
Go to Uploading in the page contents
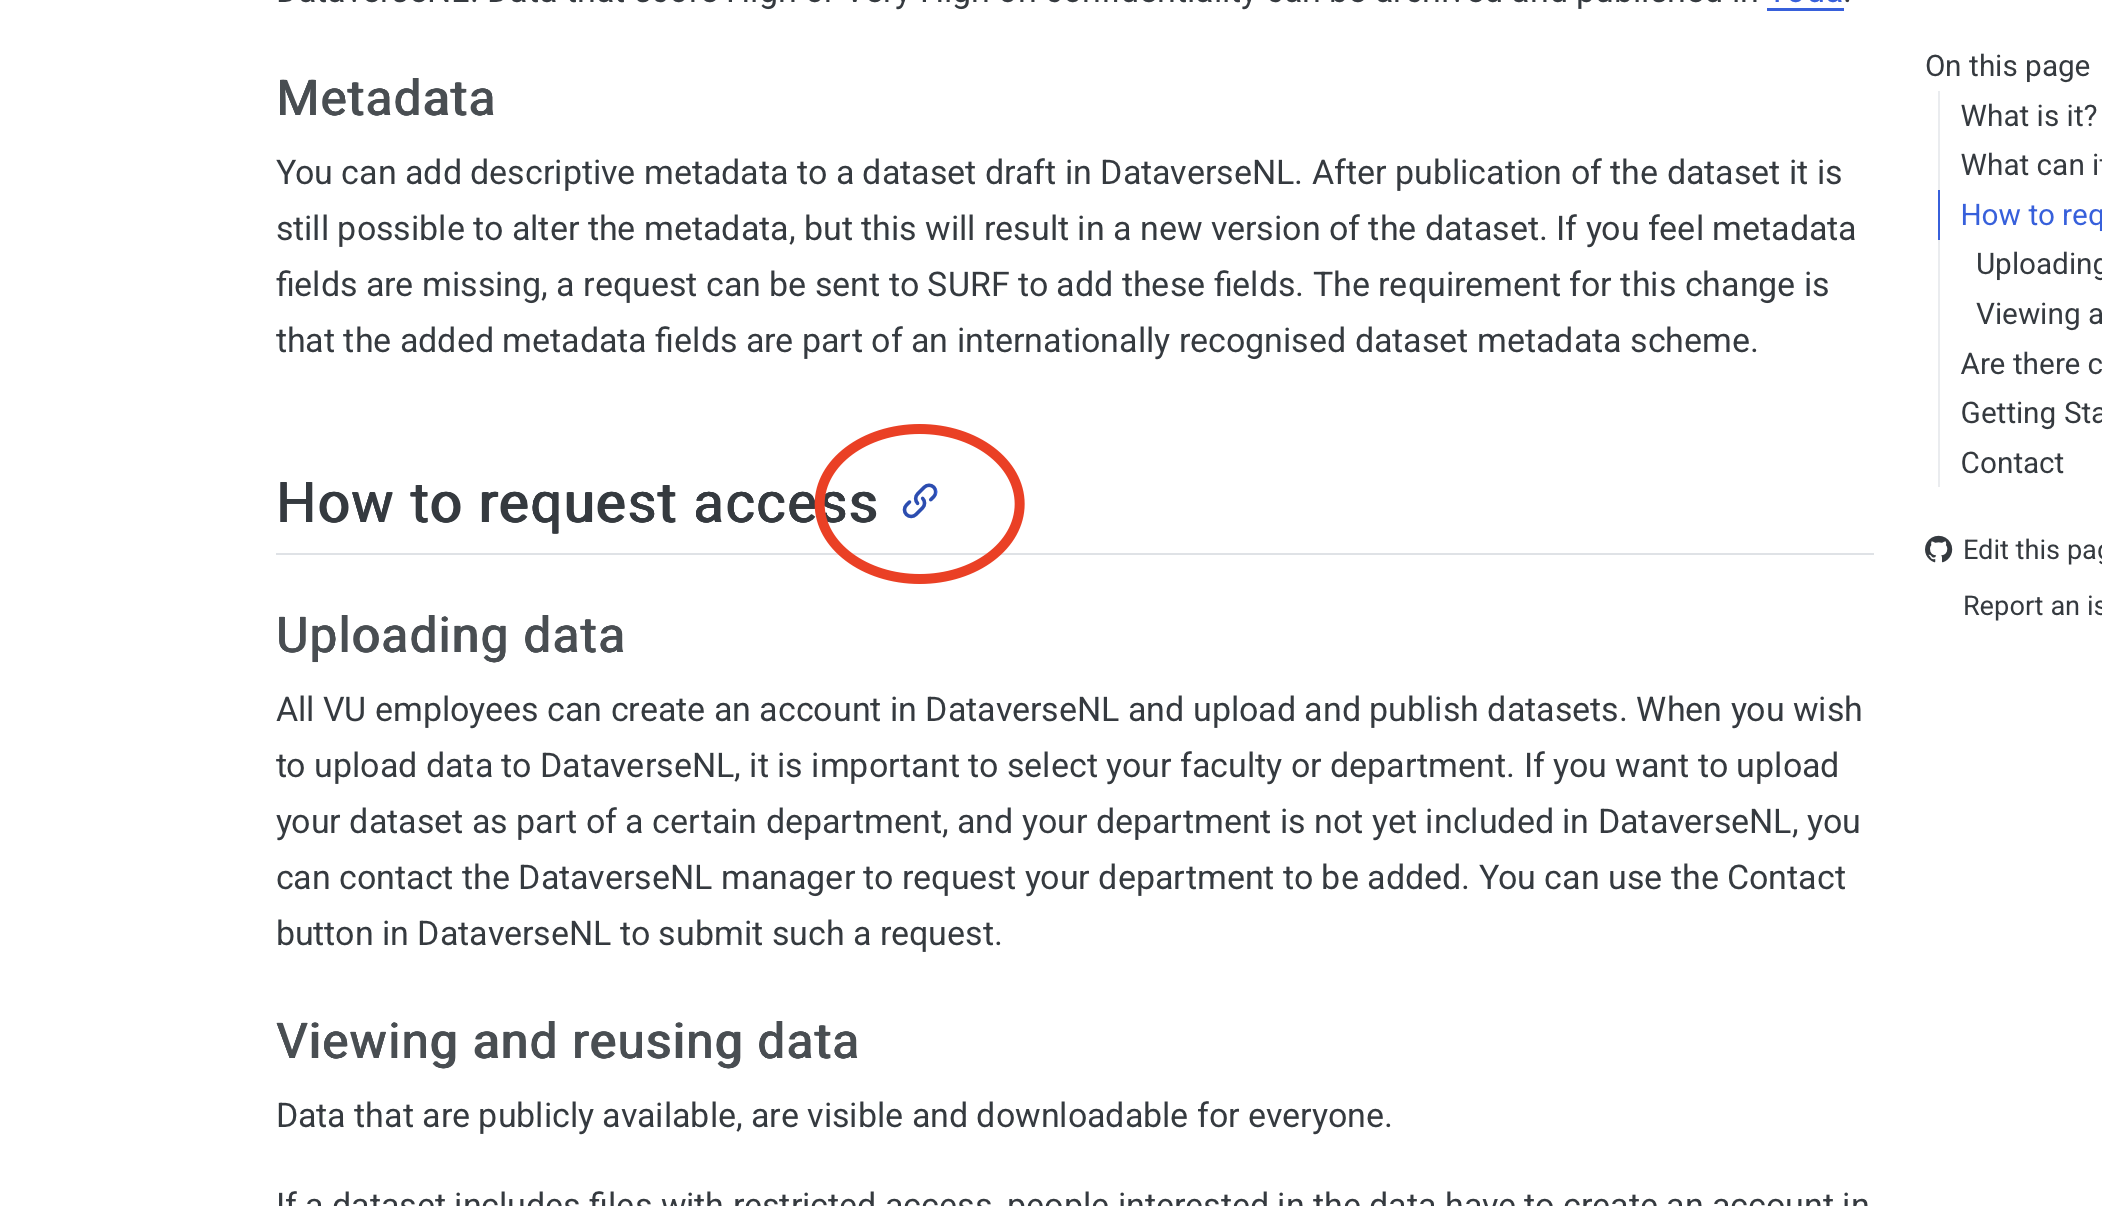(2038, 264)
